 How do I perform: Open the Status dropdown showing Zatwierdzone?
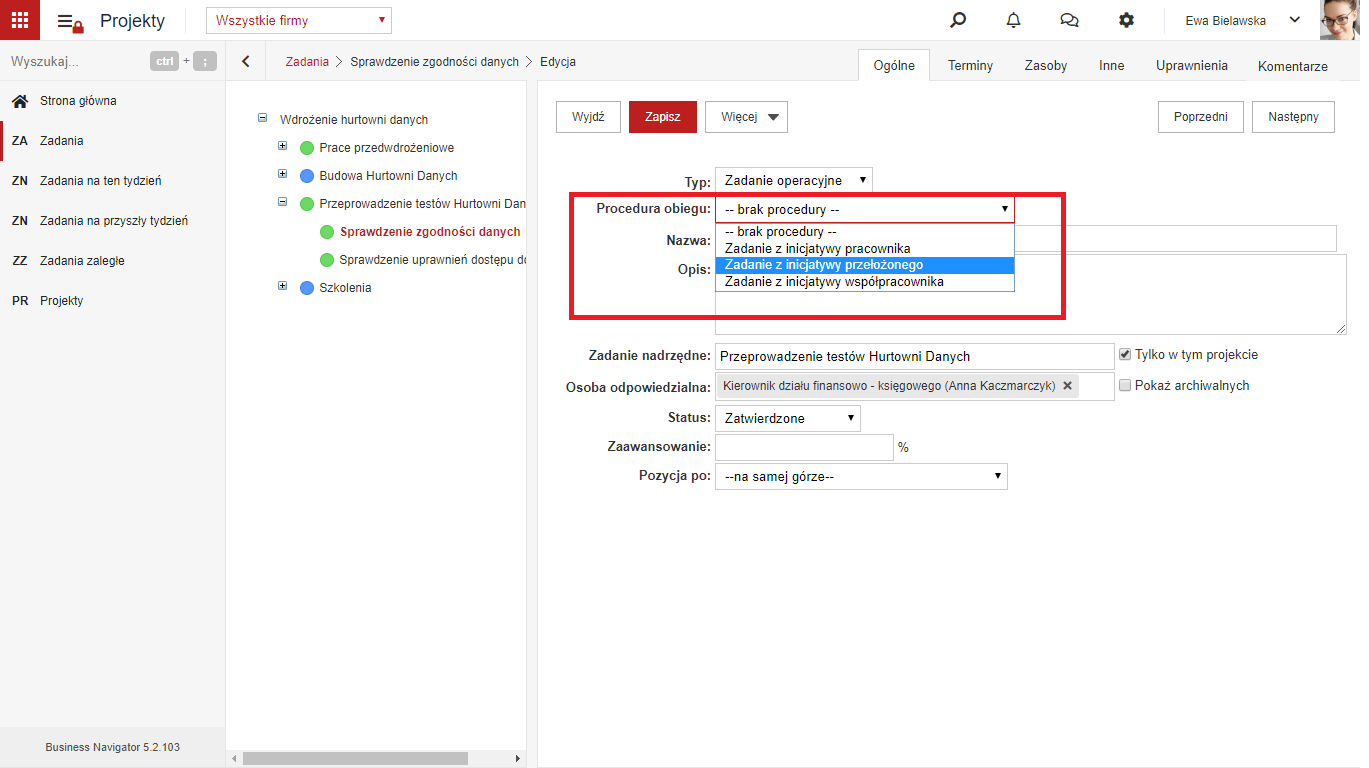(x=788, y=418)
